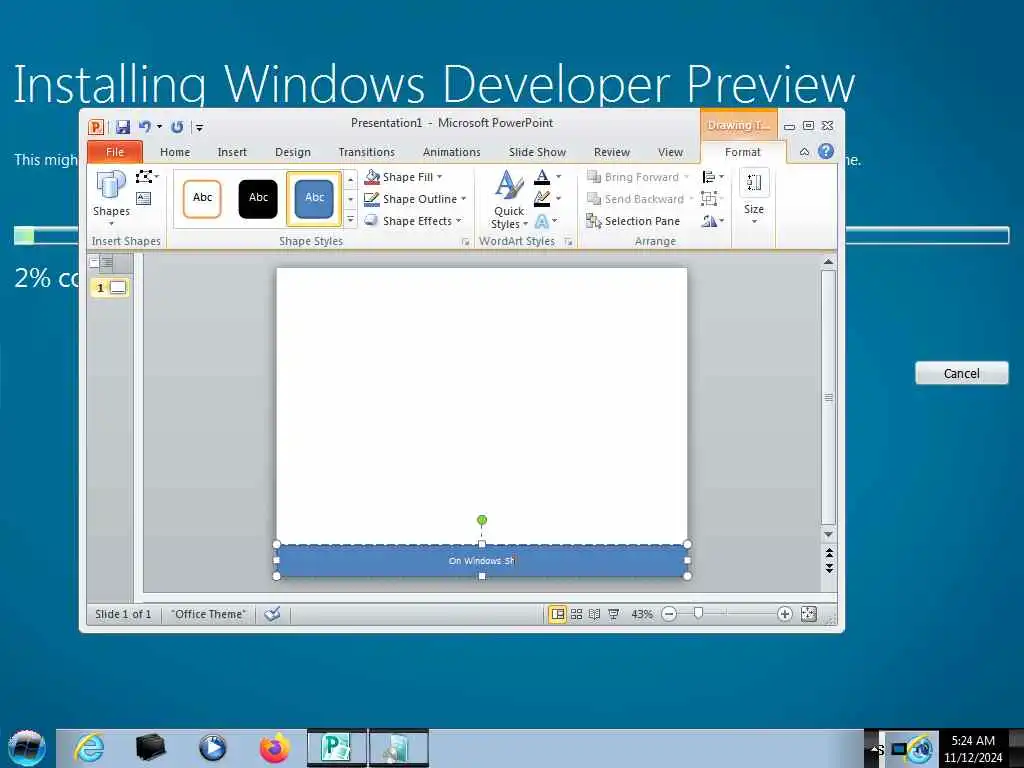The image size is (1024, 768).
Task: Select the blue Abc shape style
Action: (314, 199)
